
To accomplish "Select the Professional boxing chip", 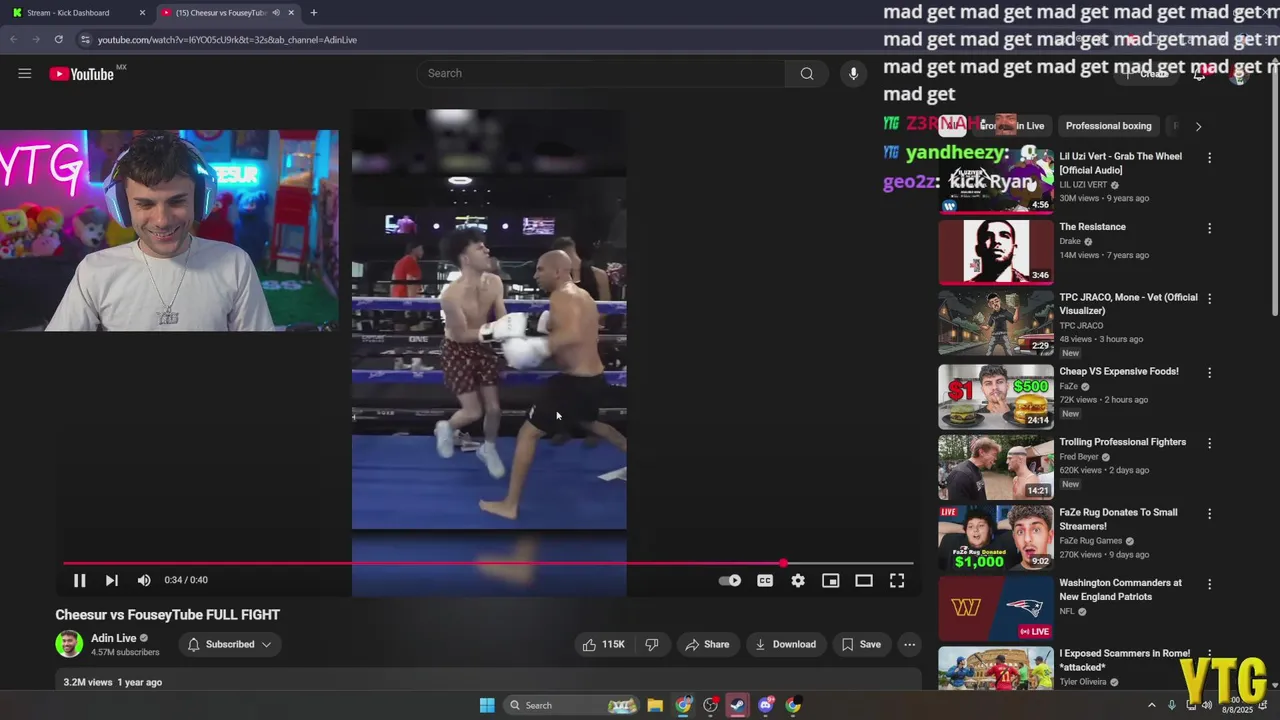I will 1108,126.
